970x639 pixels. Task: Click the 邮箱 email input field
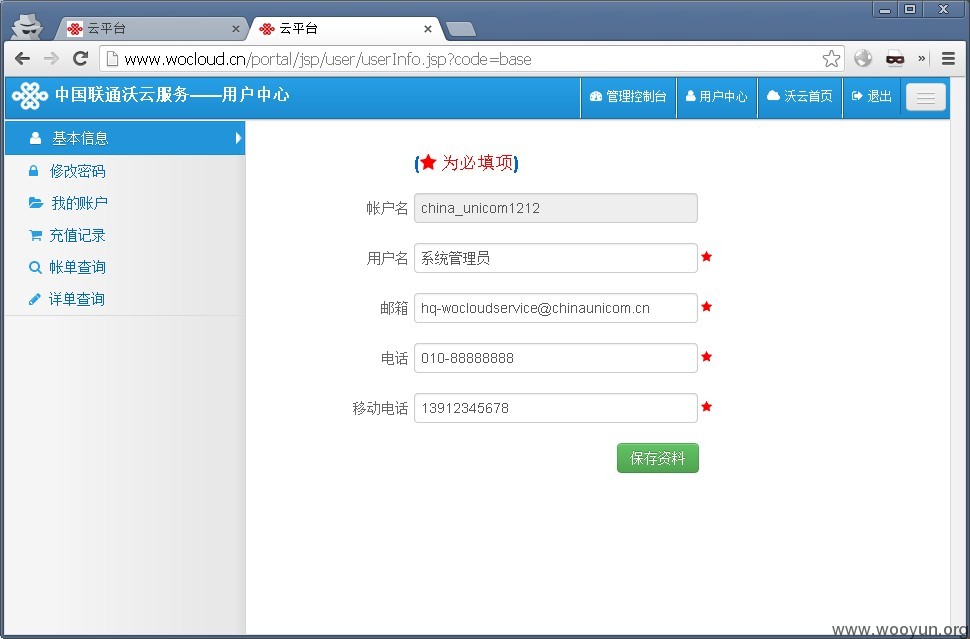pyautogui.click(x=556, y=308)
